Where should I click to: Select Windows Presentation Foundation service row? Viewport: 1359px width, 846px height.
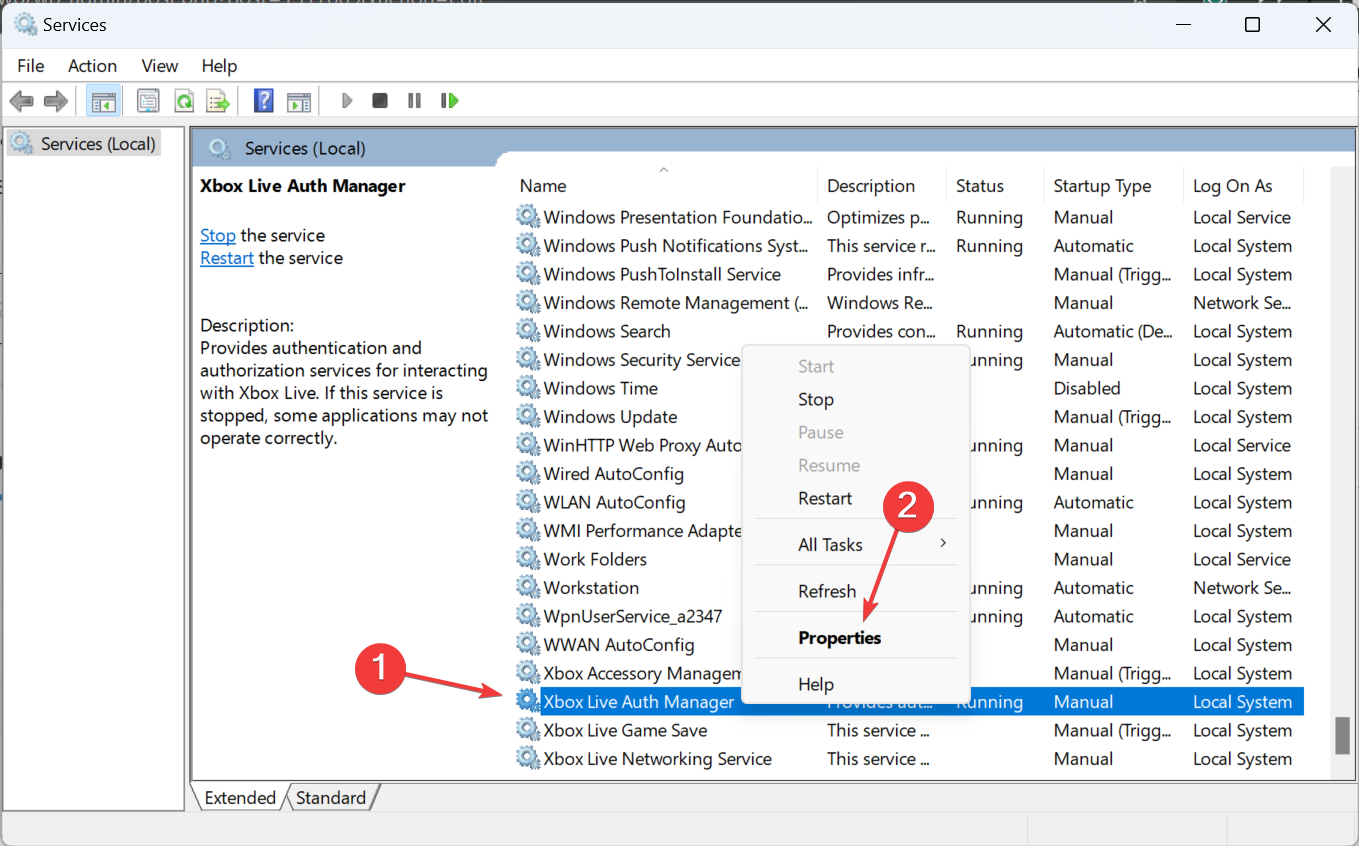pyautogui.click(x=909, y=217)
